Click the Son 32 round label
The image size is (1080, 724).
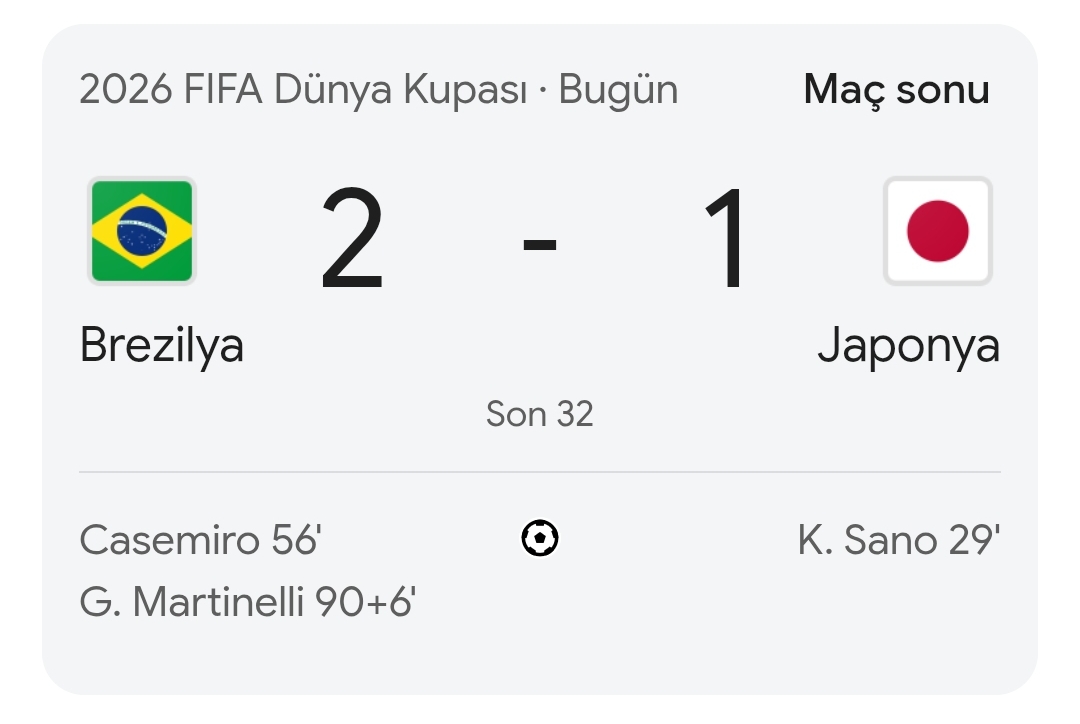click(x=539, y=414)
